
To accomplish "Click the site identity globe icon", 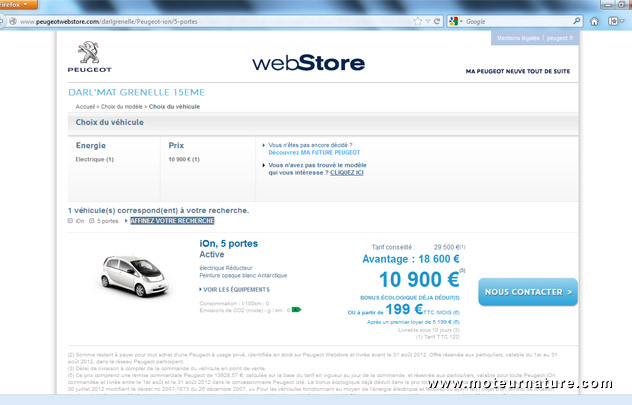I will tap(13, 21).
